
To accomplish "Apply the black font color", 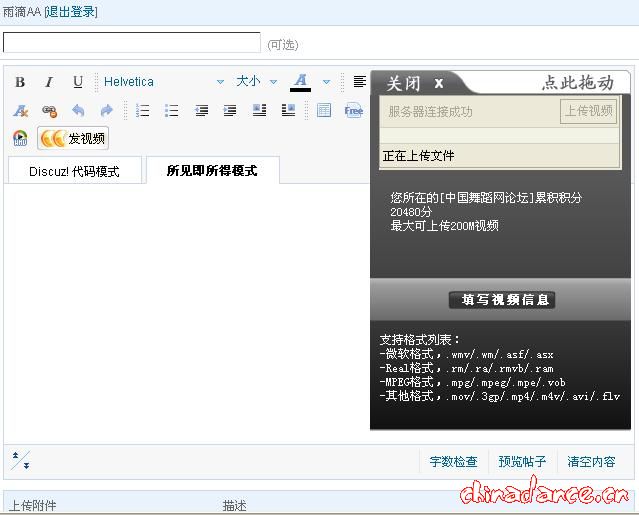I will tap(300, 82).
